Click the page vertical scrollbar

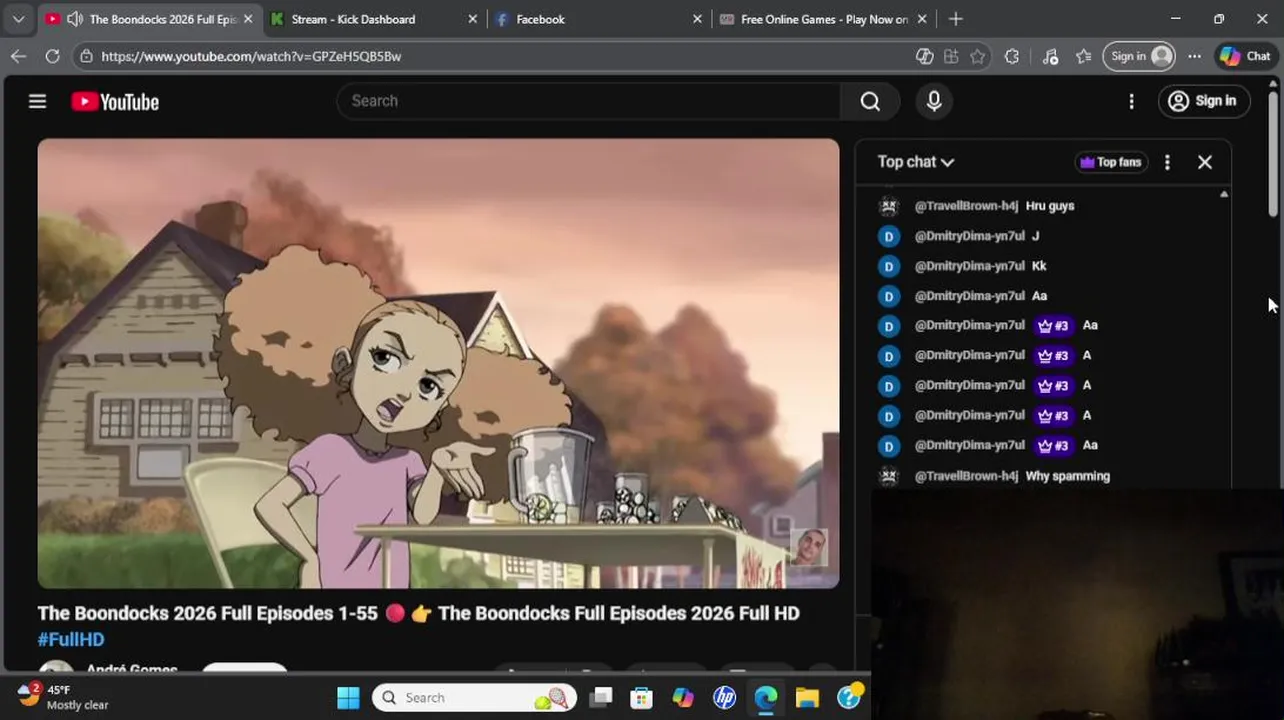[1273, 153]
